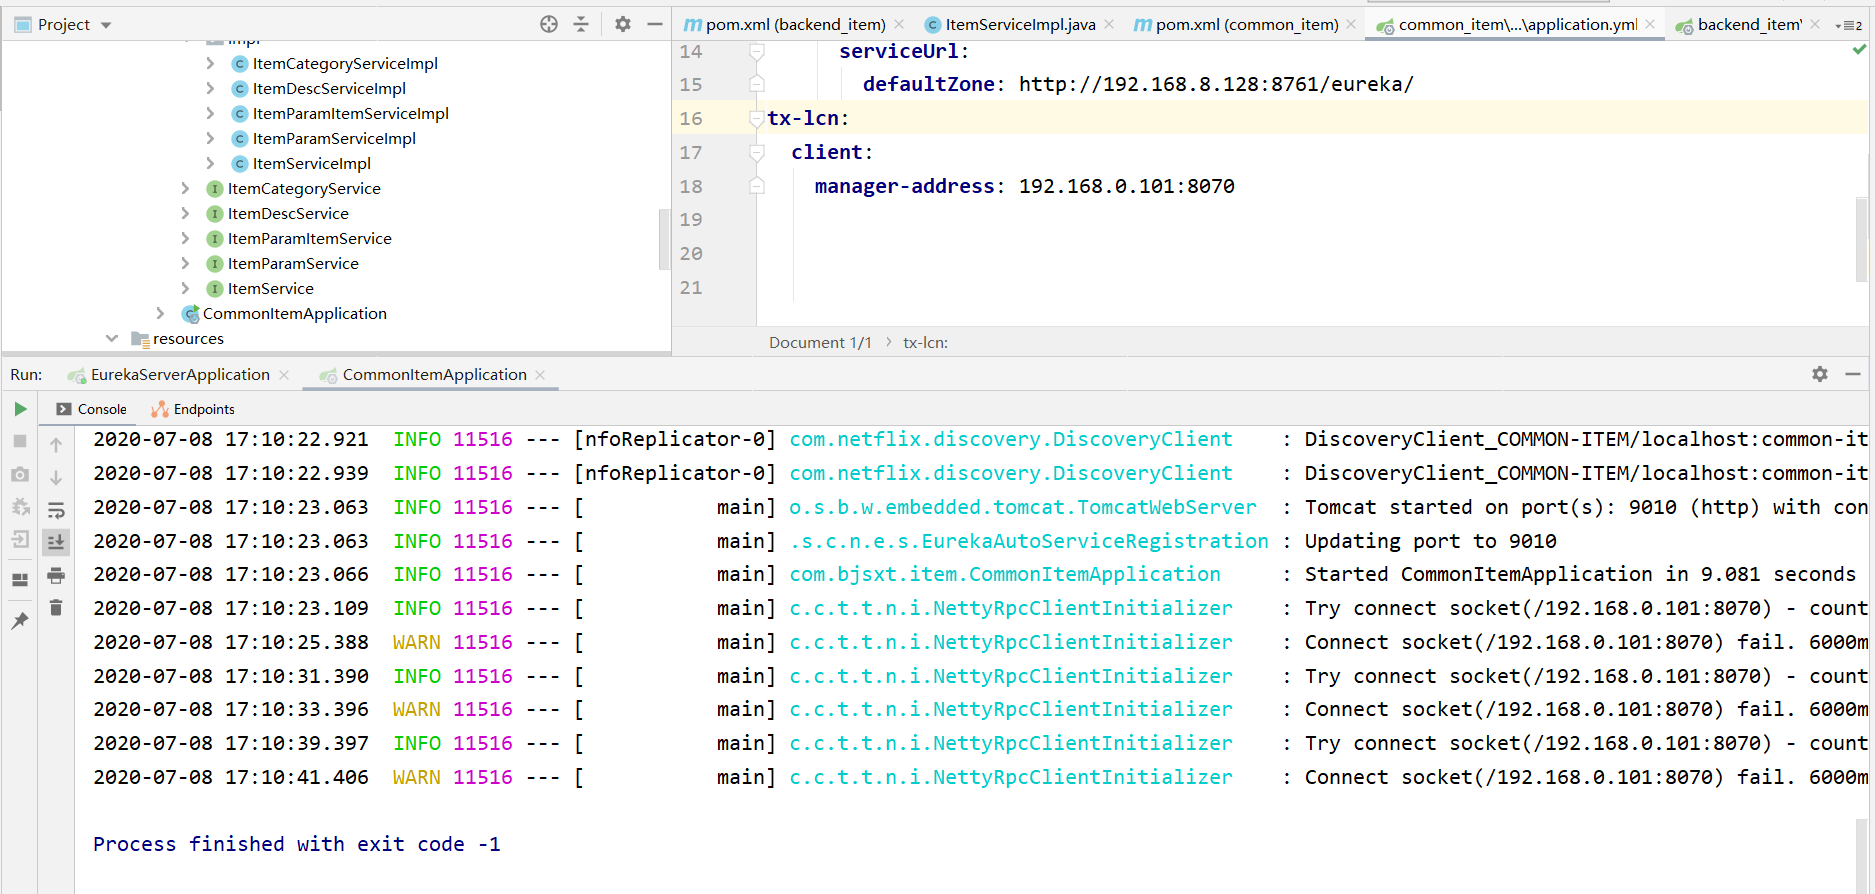Close the pom.xml (backend_item) tab

point(899,24)
